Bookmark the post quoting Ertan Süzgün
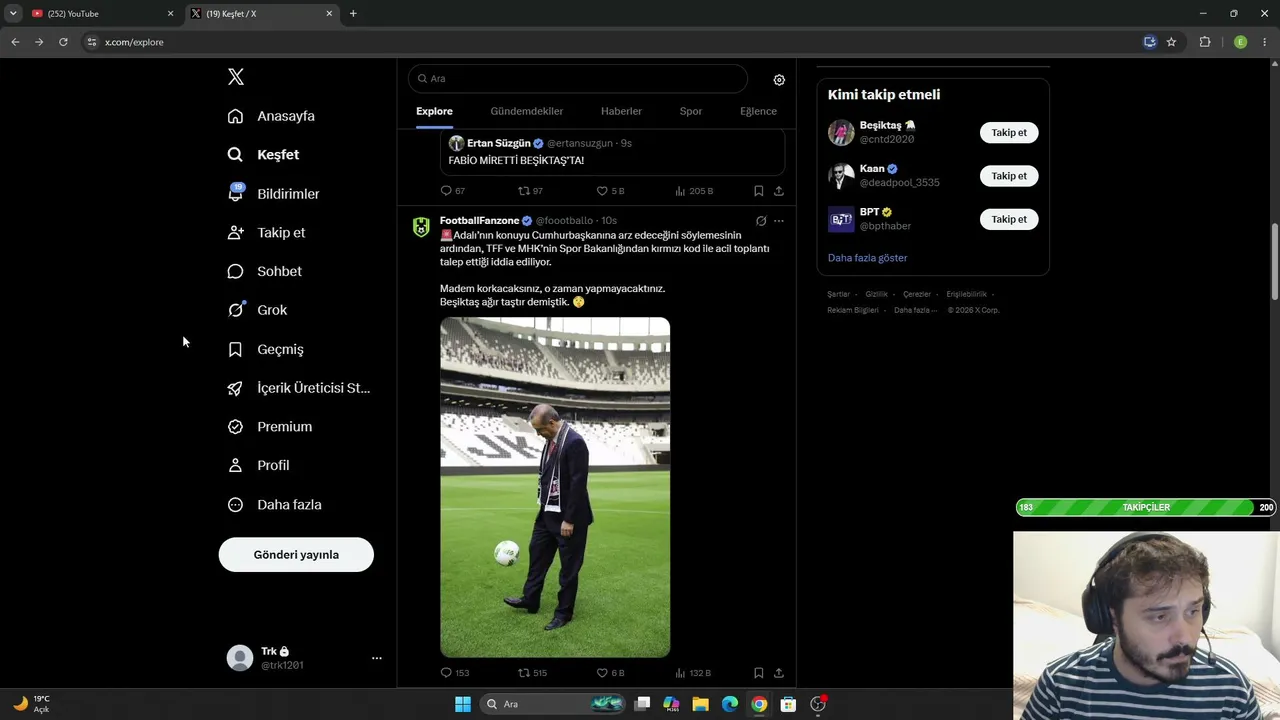The image size is (1280, 720). click(759, 191)
